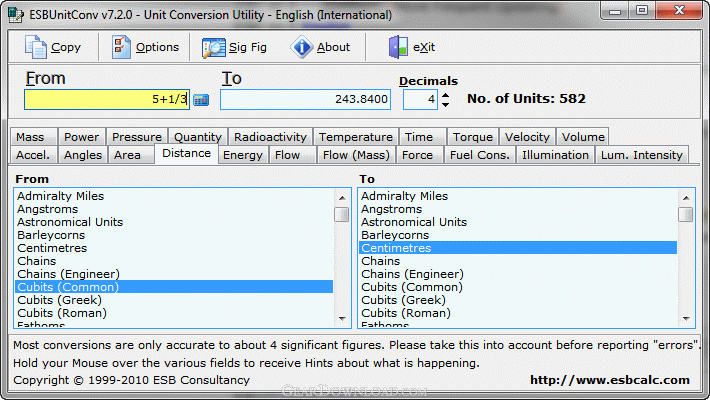Click the Copy toolbar icon
This screenshot has height=400, width=710.
pyautogui.click(x=36, y=47)
